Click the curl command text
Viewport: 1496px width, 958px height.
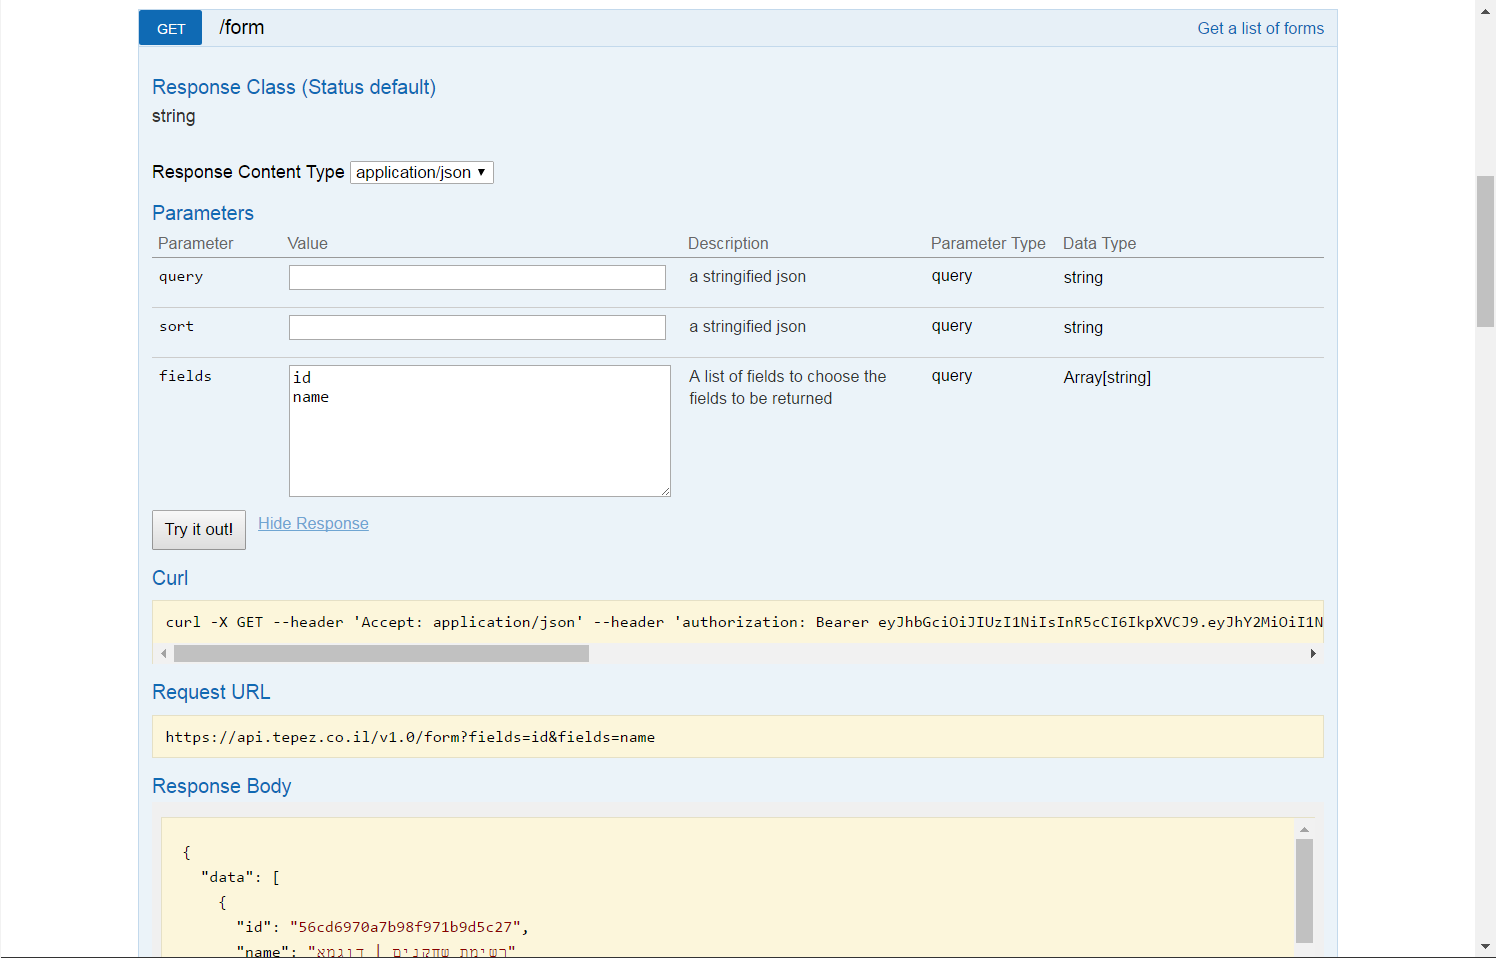[743, 622]
